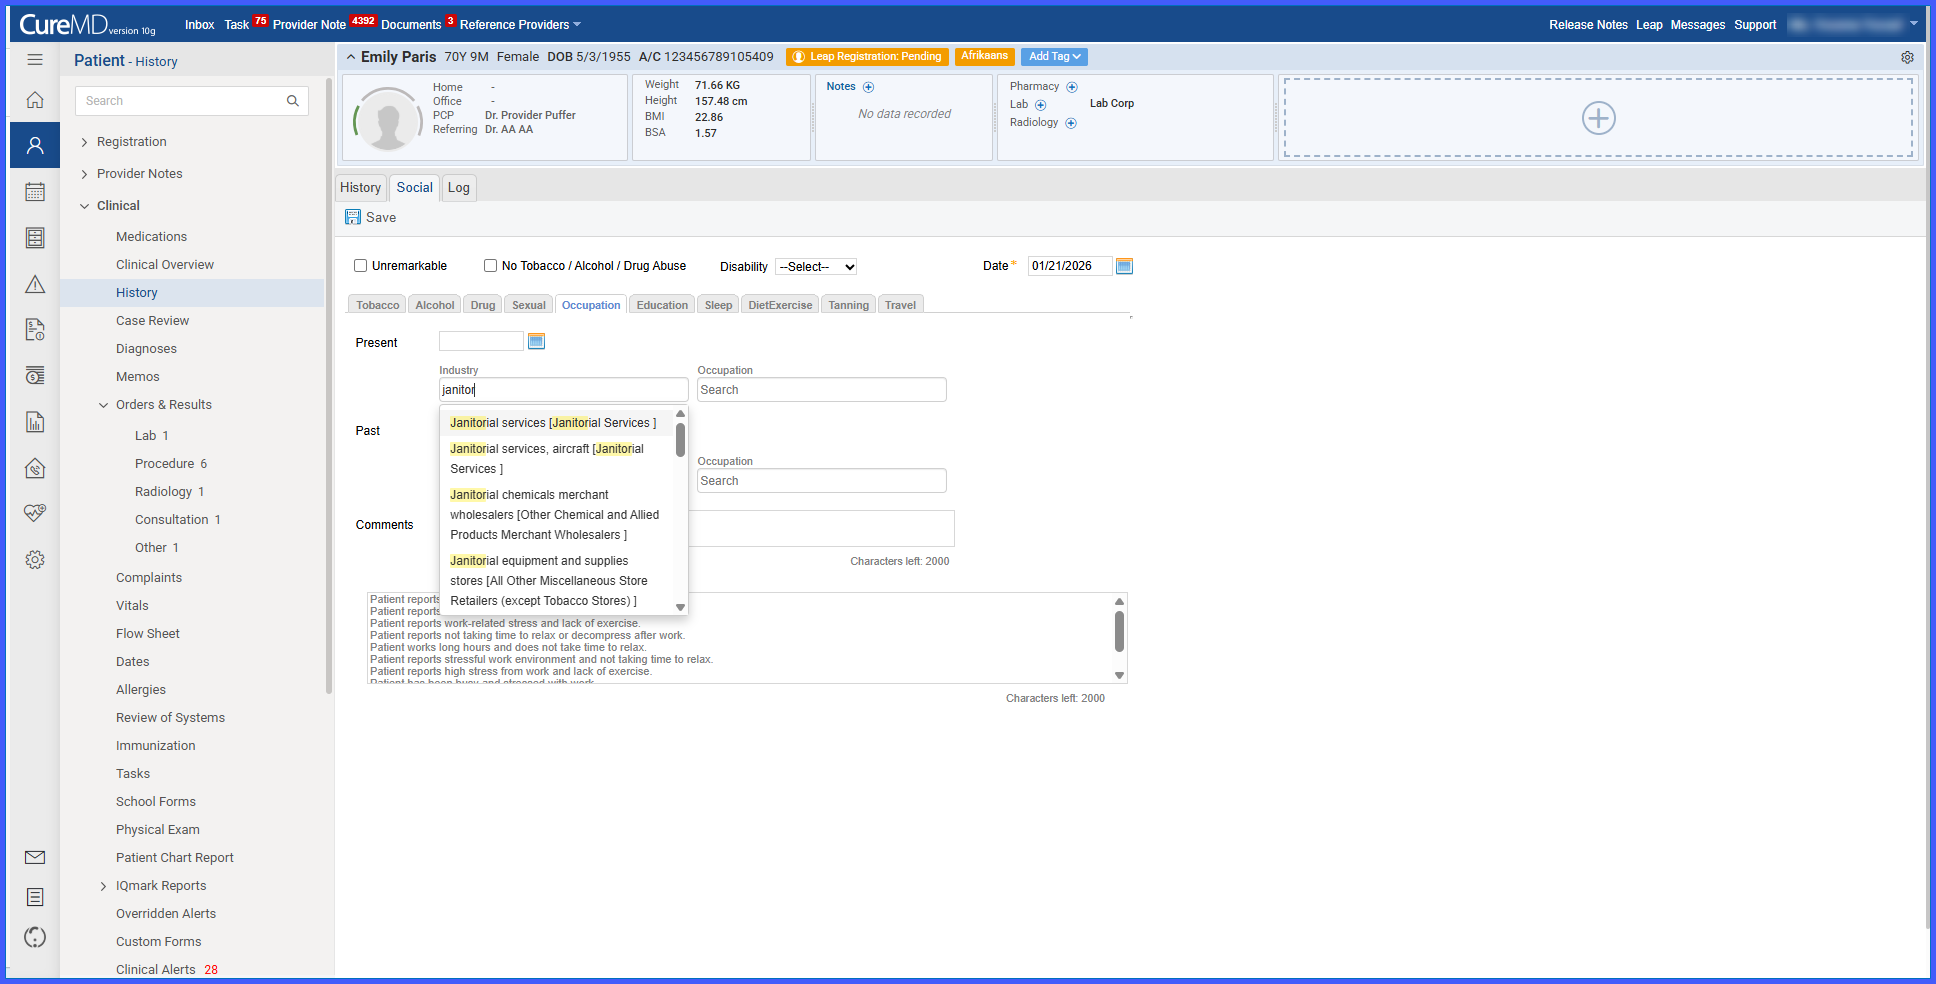Viewport: 1936px width, 984px height.
Task: Click the Save floppy disk icon
Action: (x=353, y=217)
